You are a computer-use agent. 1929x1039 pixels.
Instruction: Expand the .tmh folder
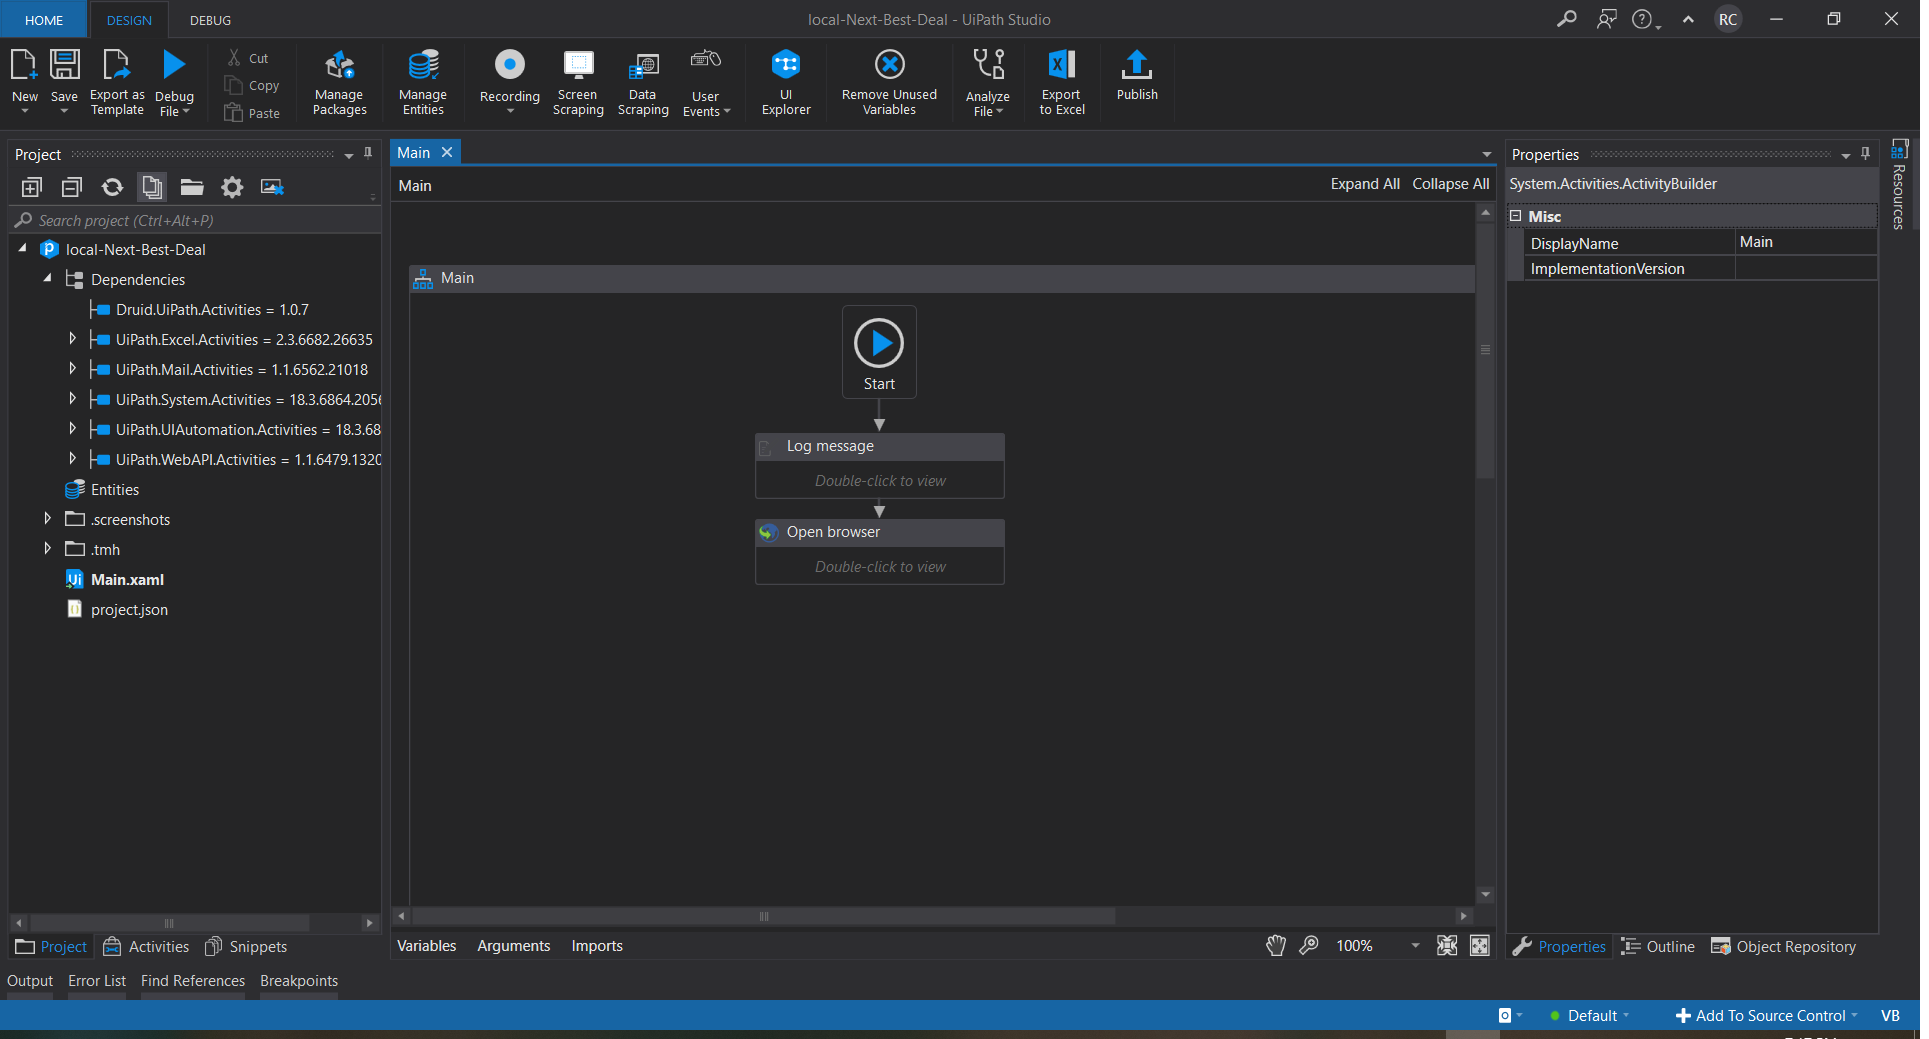47,549
